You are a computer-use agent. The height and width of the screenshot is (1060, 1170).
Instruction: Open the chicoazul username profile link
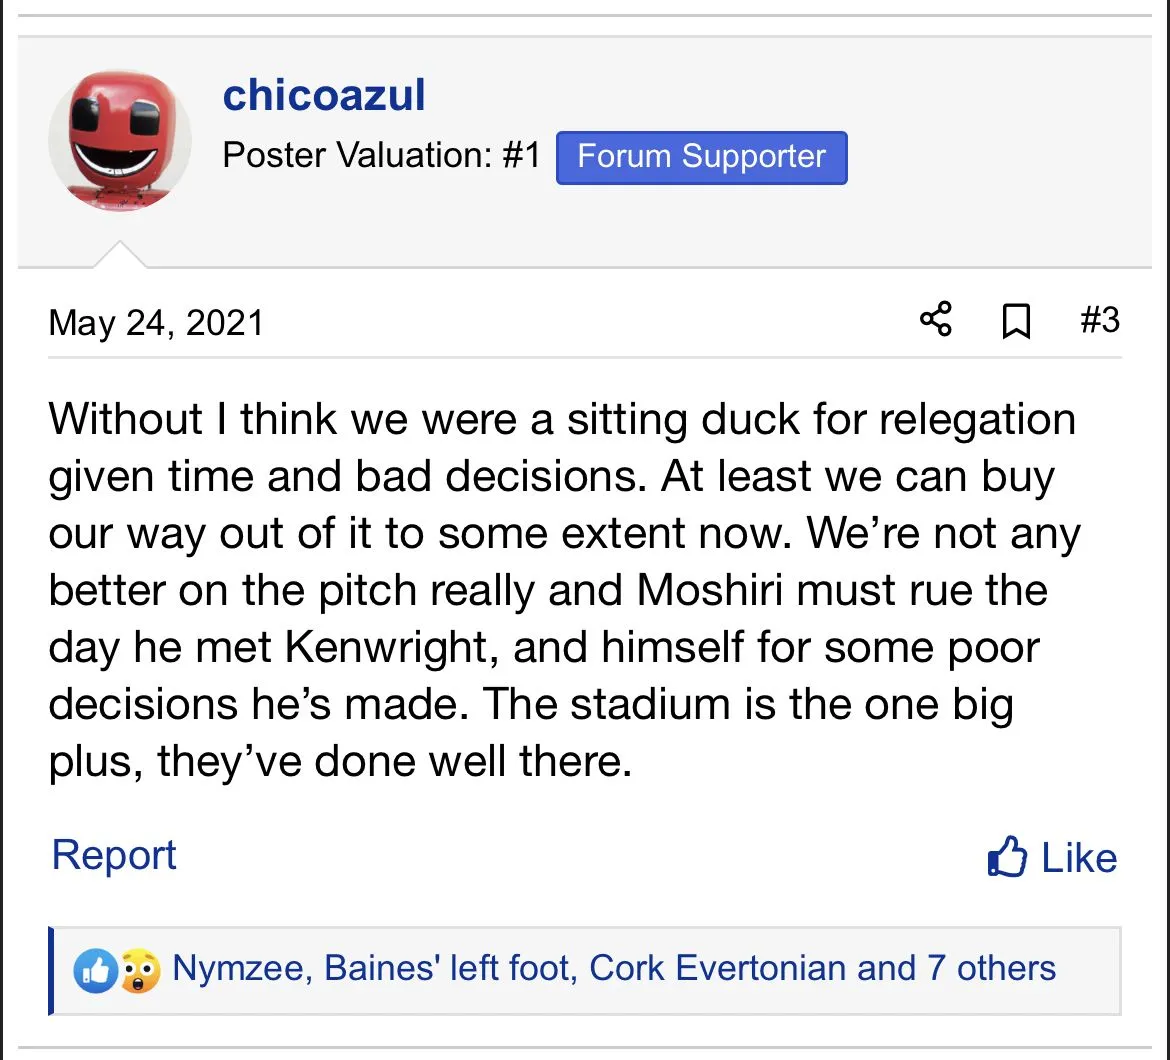click(x=324, y=96)
